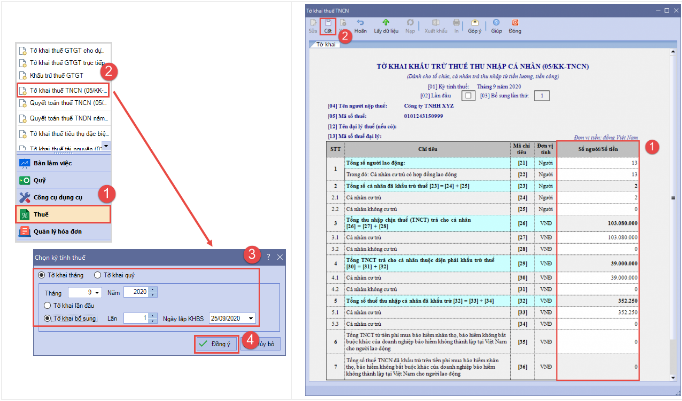Image resolution: width=682 pixels, height=401 pixels.
Task: Click the Năm 2020 year field
Action: point(137,292)
